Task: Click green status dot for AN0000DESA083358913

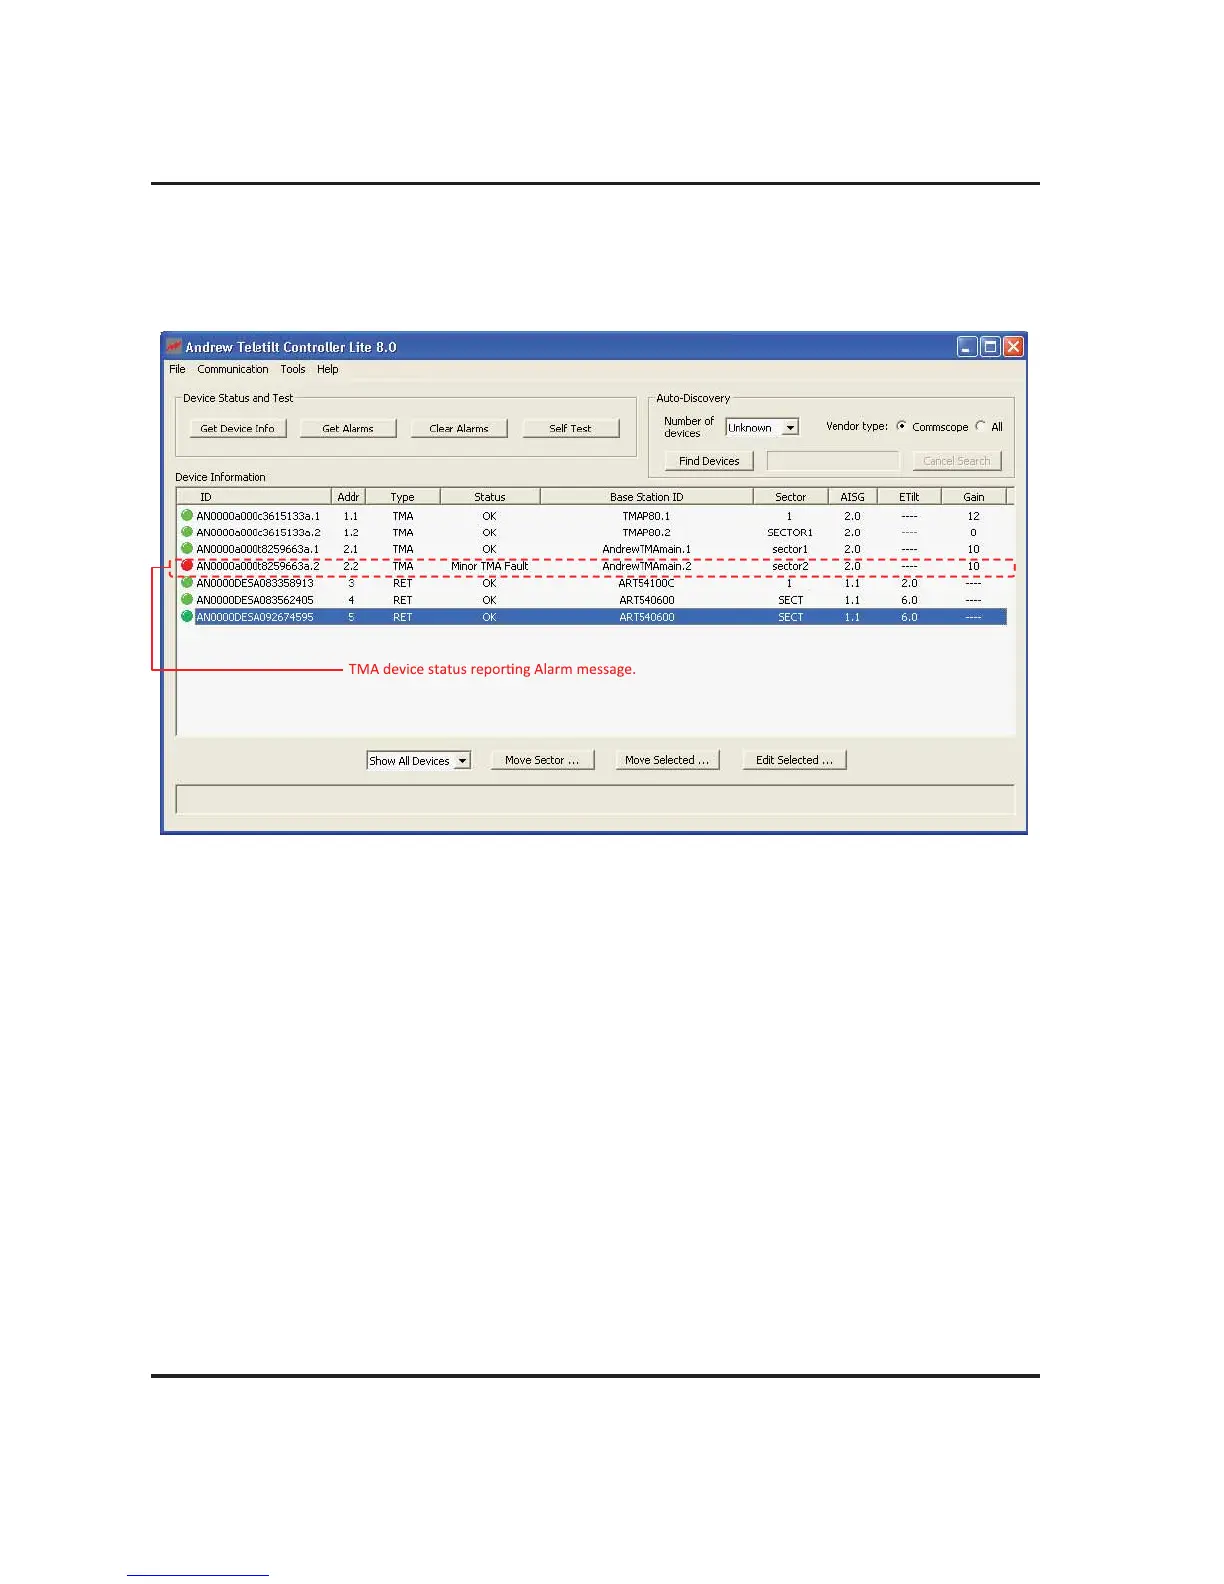Action: [x=187, y=582]
